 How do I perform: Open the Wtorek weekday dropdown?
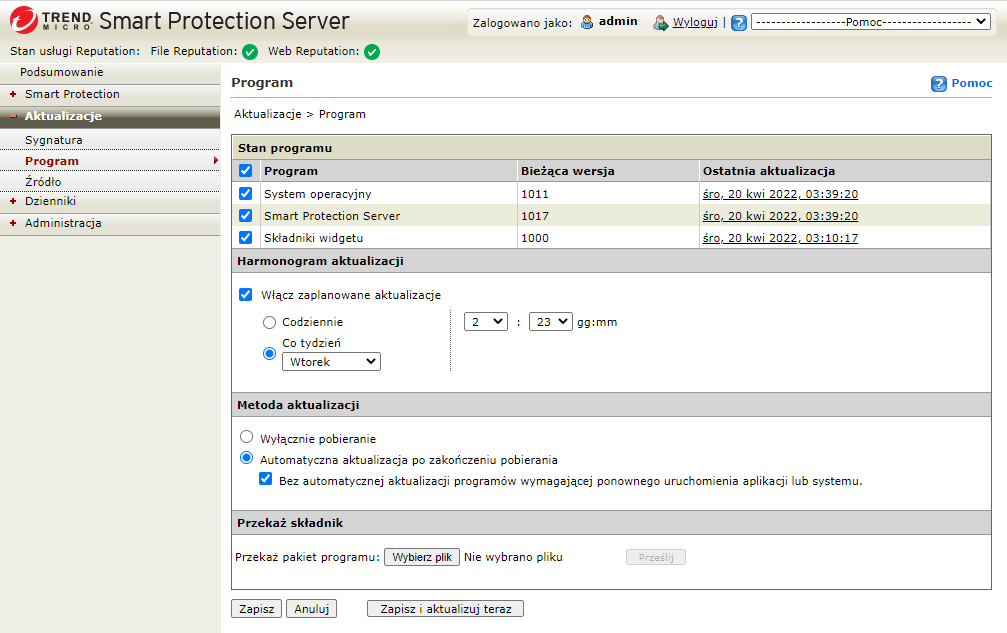331,362
